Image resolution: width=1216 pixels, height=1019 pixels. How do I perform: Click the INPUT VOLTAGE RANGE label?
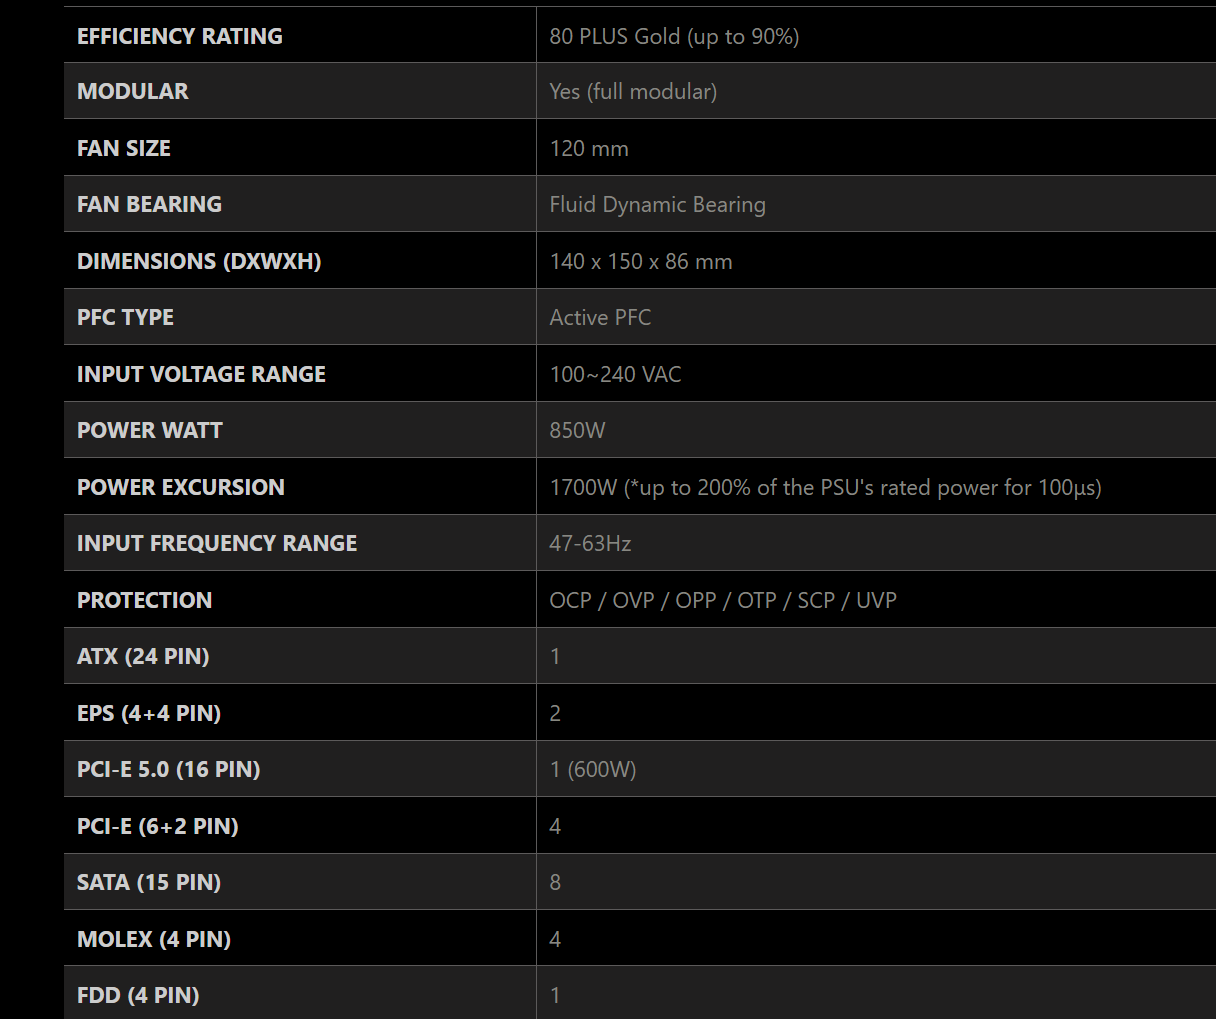(201, 374)
